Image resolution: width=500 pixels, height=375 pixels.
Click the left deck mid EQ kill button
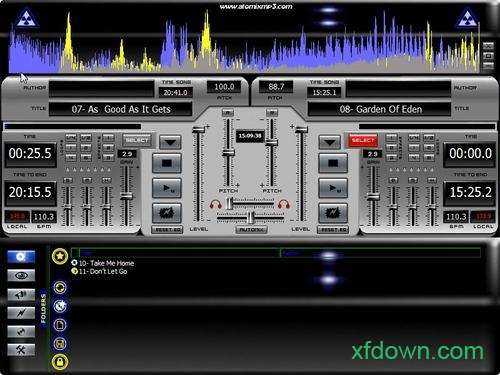point(87,180)
